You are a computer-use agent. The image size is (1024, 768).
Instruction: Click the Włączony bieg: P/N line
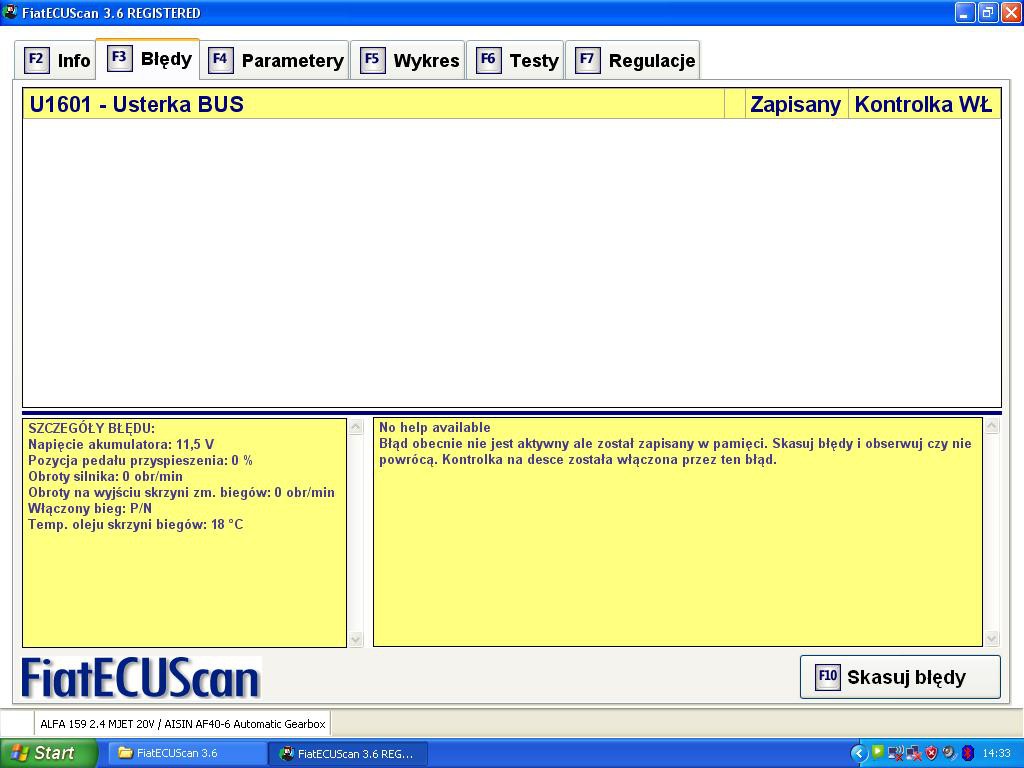pyautogui.click(x=90, y=508)
